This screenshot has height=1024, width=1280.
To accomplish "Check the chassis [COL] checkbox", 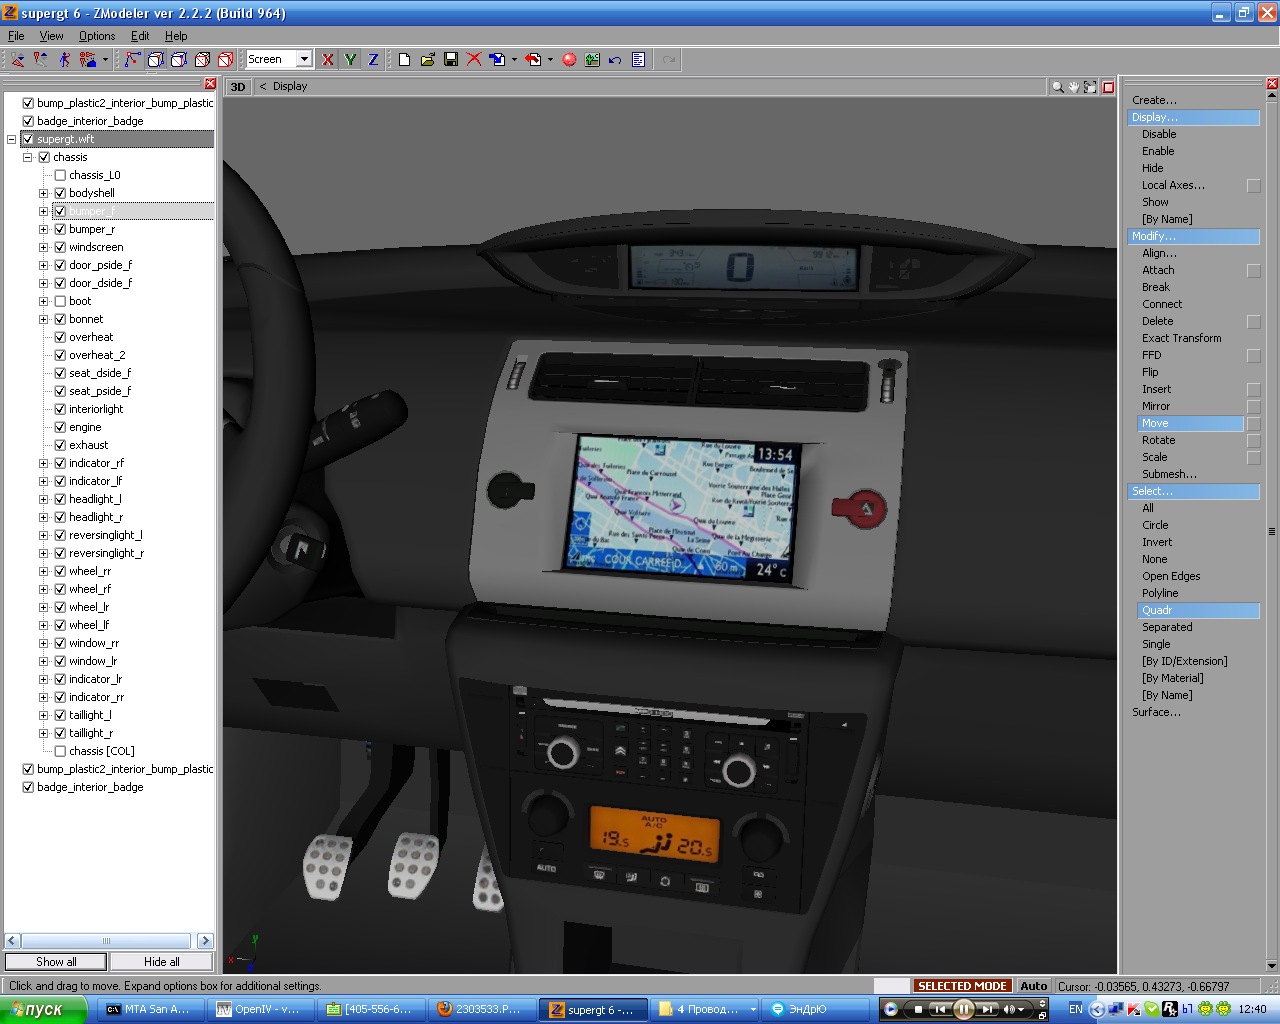I will click(x=60, y=751).
